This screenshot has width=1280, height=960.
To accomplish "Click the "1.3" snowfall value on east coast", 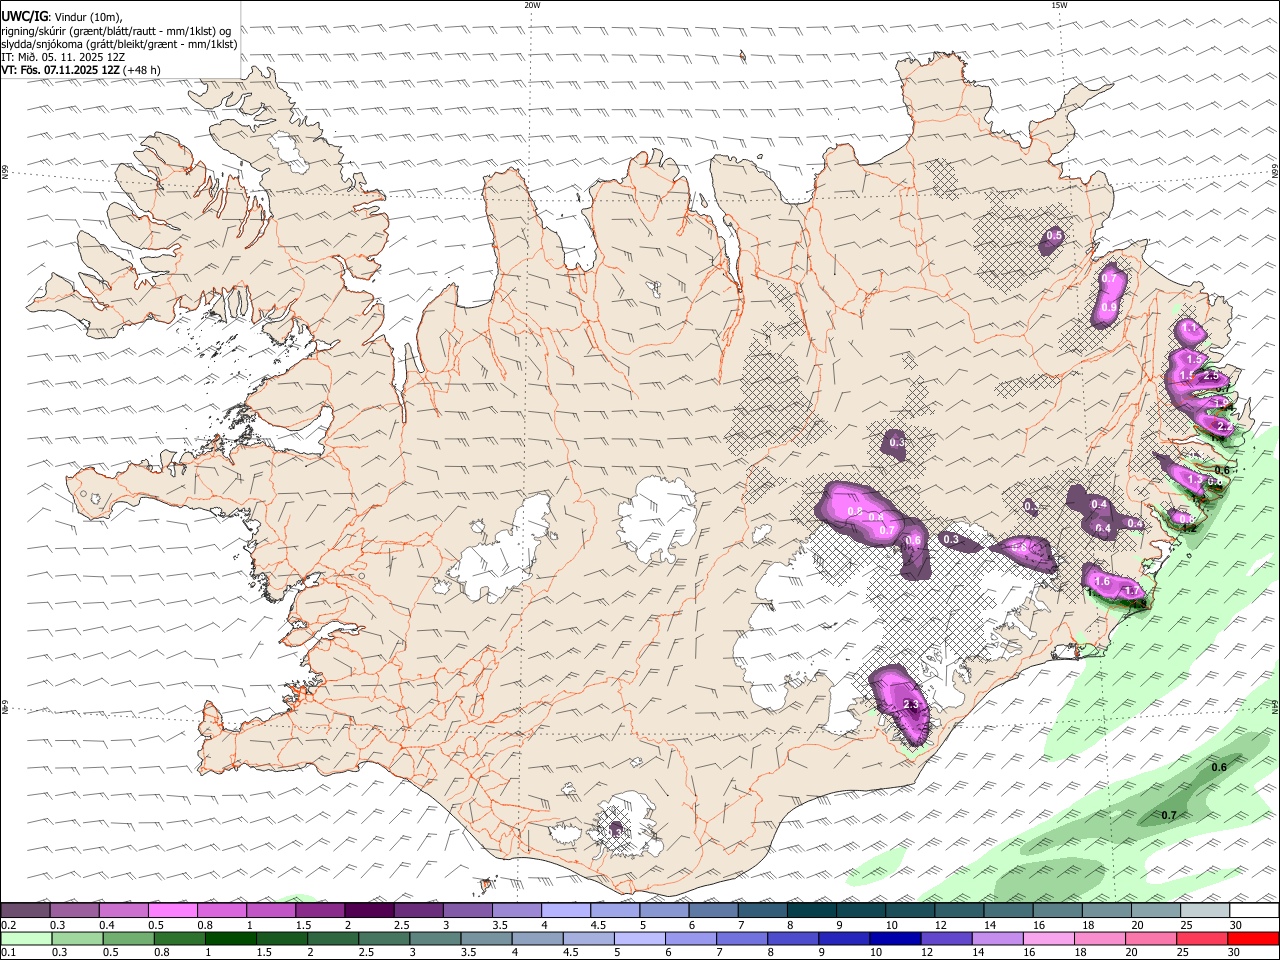I will (x=1195, y=480).
